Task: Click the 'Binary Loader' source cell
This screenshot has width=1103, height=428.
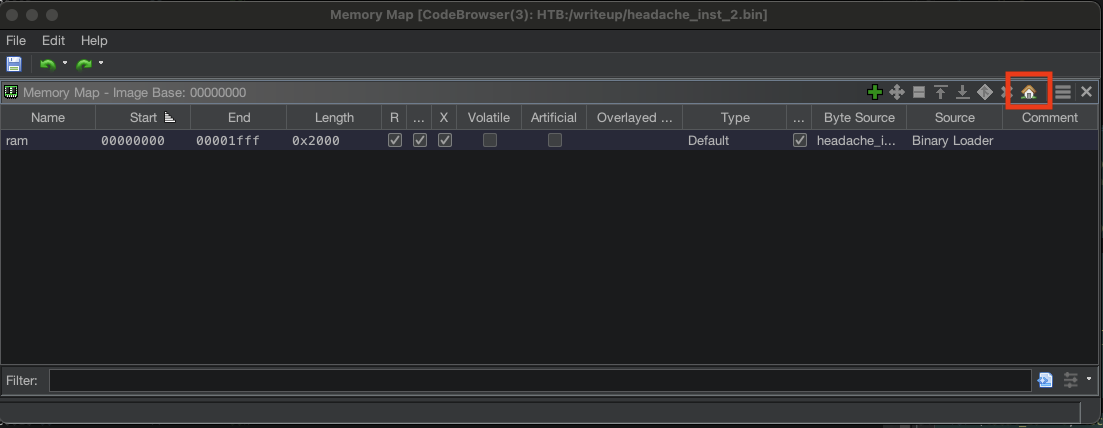Action: (955, 140)
